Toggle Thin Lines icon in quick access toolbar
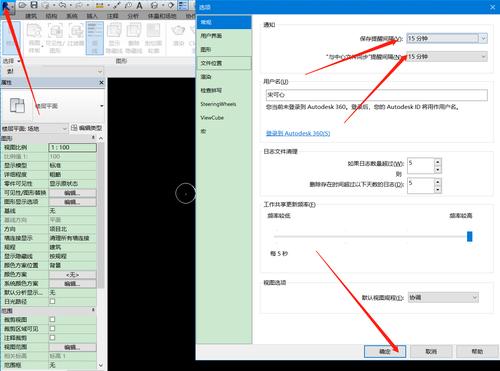Viewport: 500px width, 371px height. pos(183,5)
